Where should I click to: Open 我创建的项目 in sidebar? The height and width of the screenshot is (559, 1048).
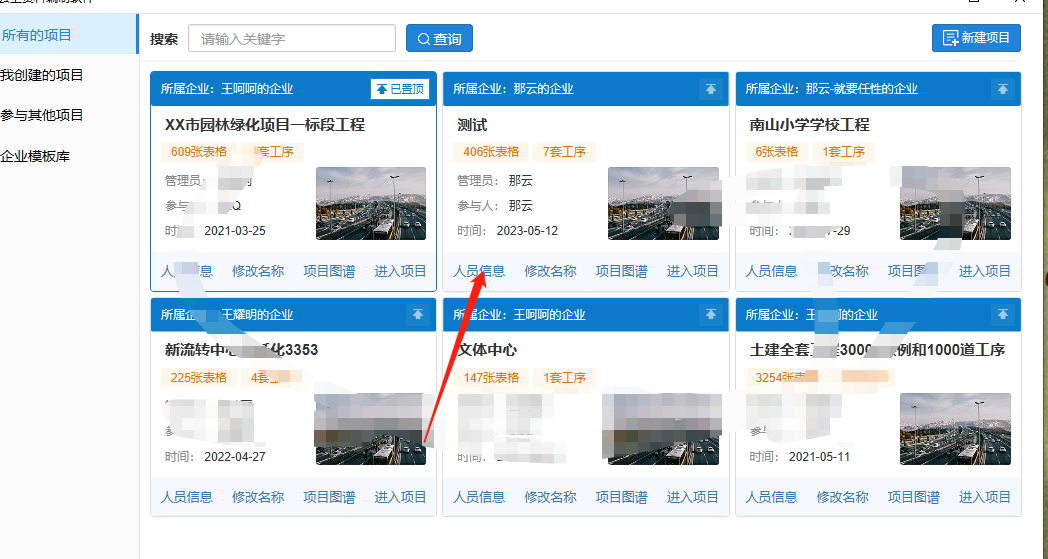point(42,75)
